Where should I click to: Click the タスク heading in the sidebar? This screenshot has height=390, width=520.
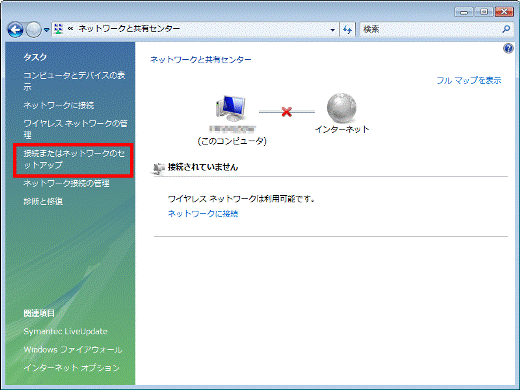[35, 57]
